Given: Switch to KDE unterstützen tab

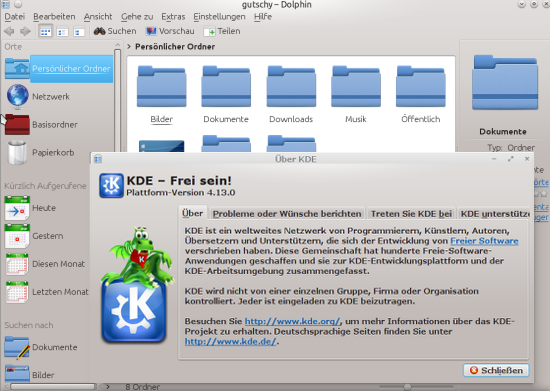Looking at the screenshot, I should (495, 214).
